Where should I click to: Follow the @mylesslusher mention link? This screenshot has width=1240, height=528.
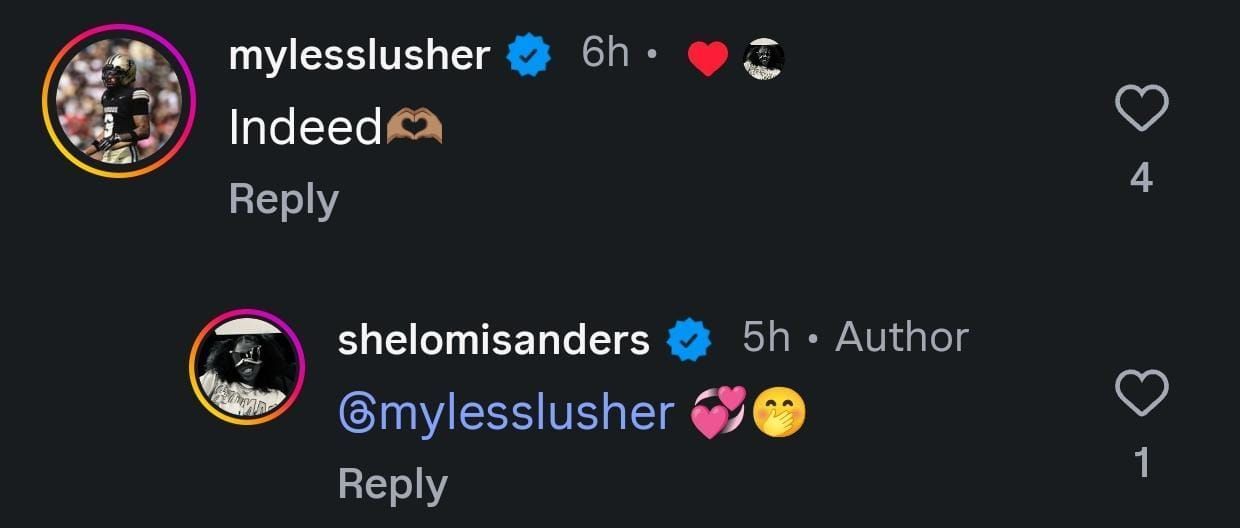pos(507,412)
